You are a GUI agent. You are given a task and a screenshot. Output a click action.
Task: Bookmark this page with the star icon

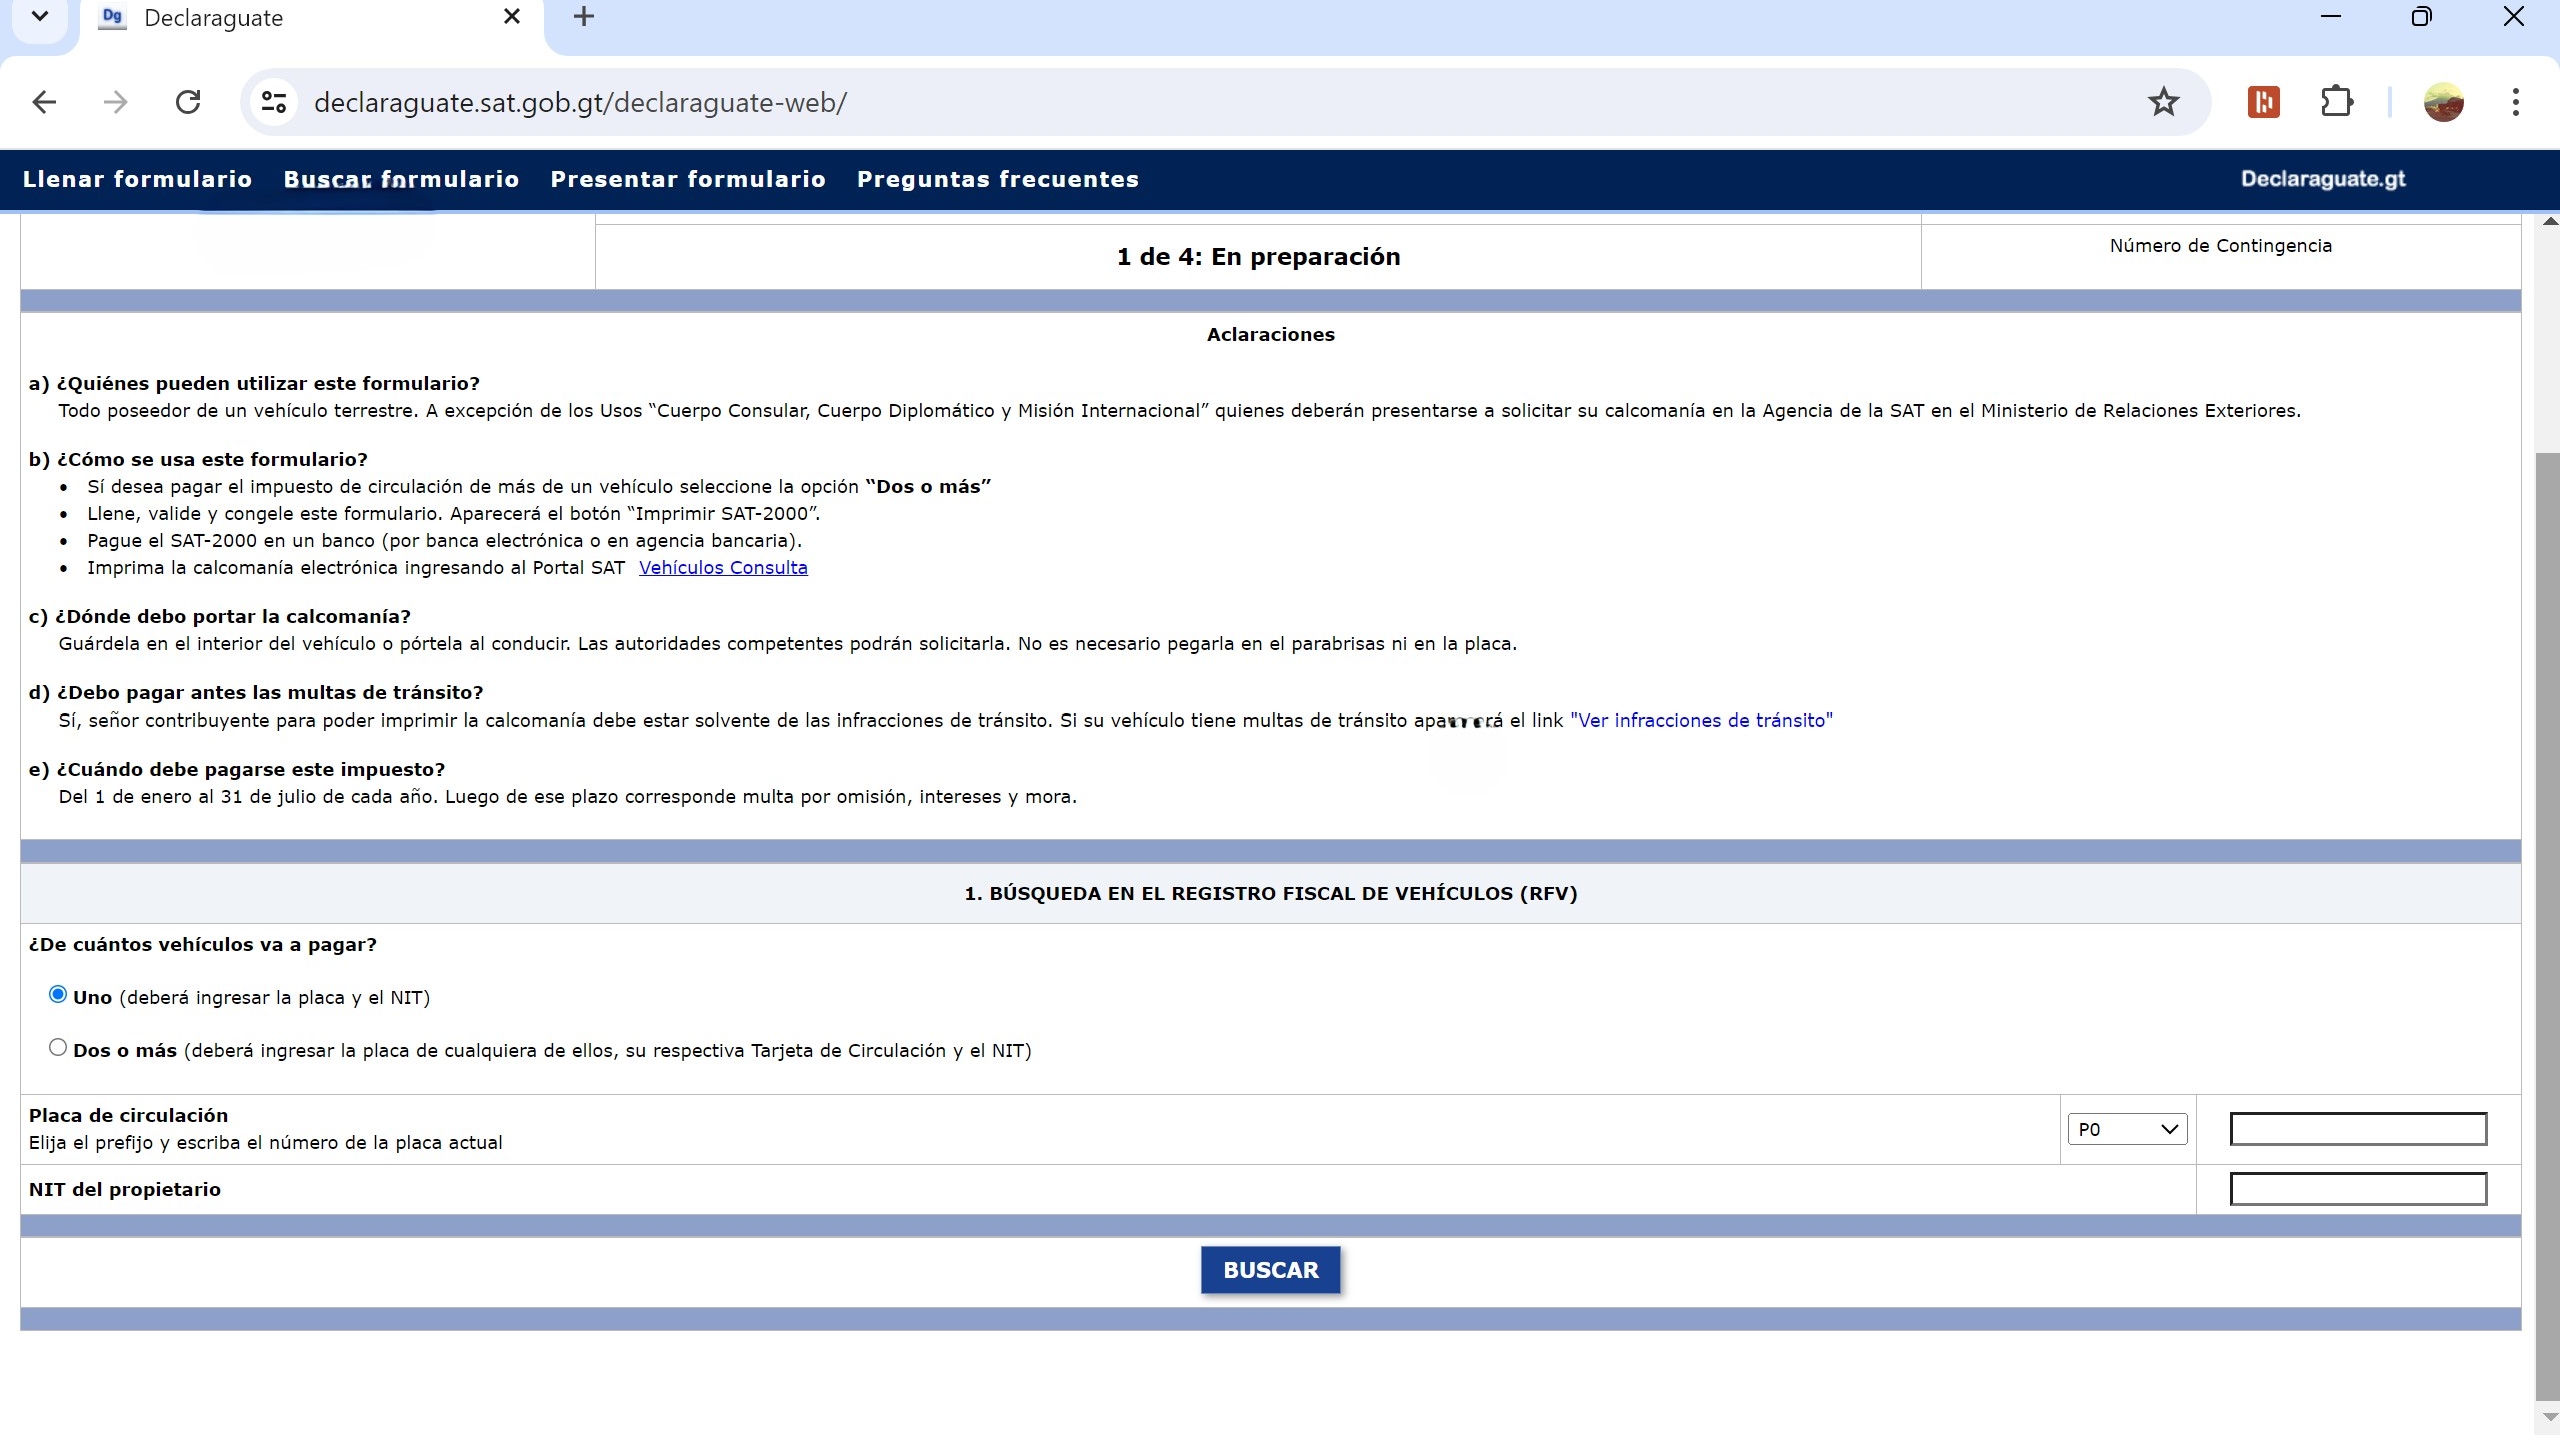coord(2163,102)
